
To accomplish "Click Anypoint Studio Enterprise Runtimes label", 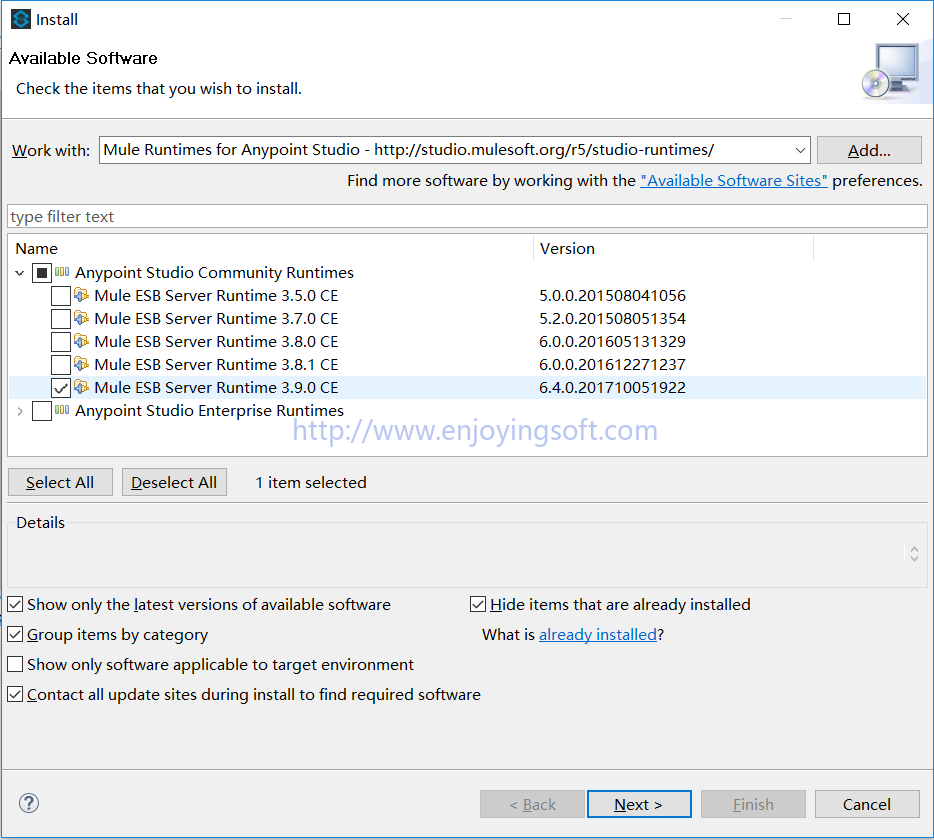I will [x=209, y=411].
